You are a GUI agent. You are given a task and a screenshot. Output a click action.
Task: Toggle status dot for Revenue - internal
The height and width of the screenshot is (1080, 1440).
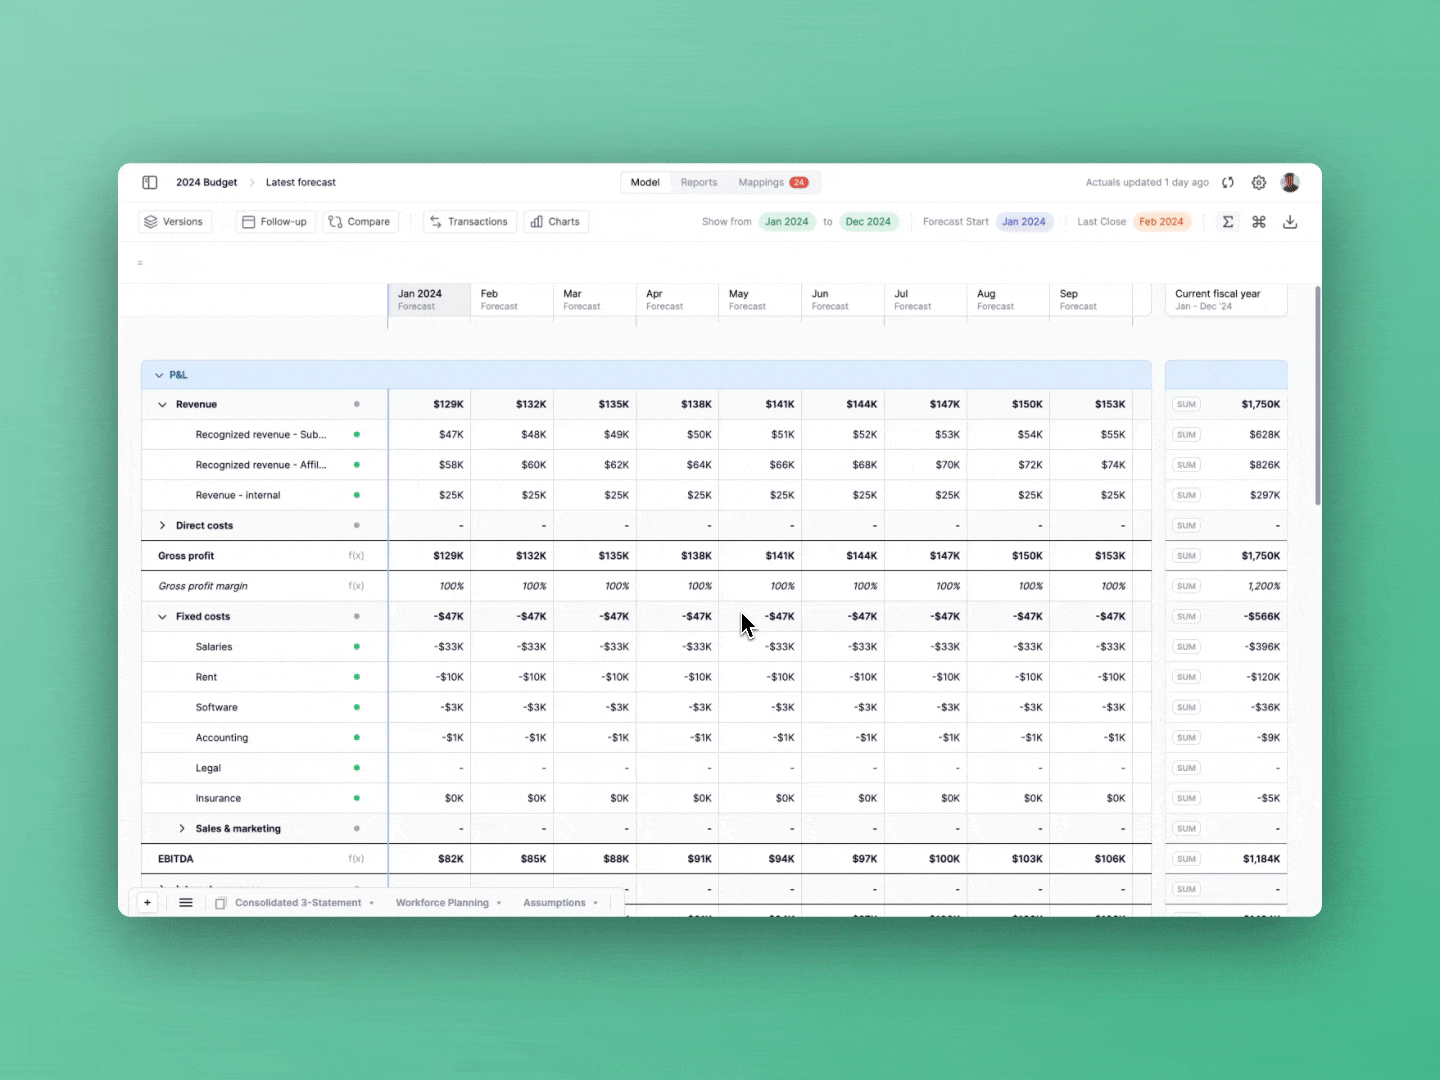tap(356, 495)
